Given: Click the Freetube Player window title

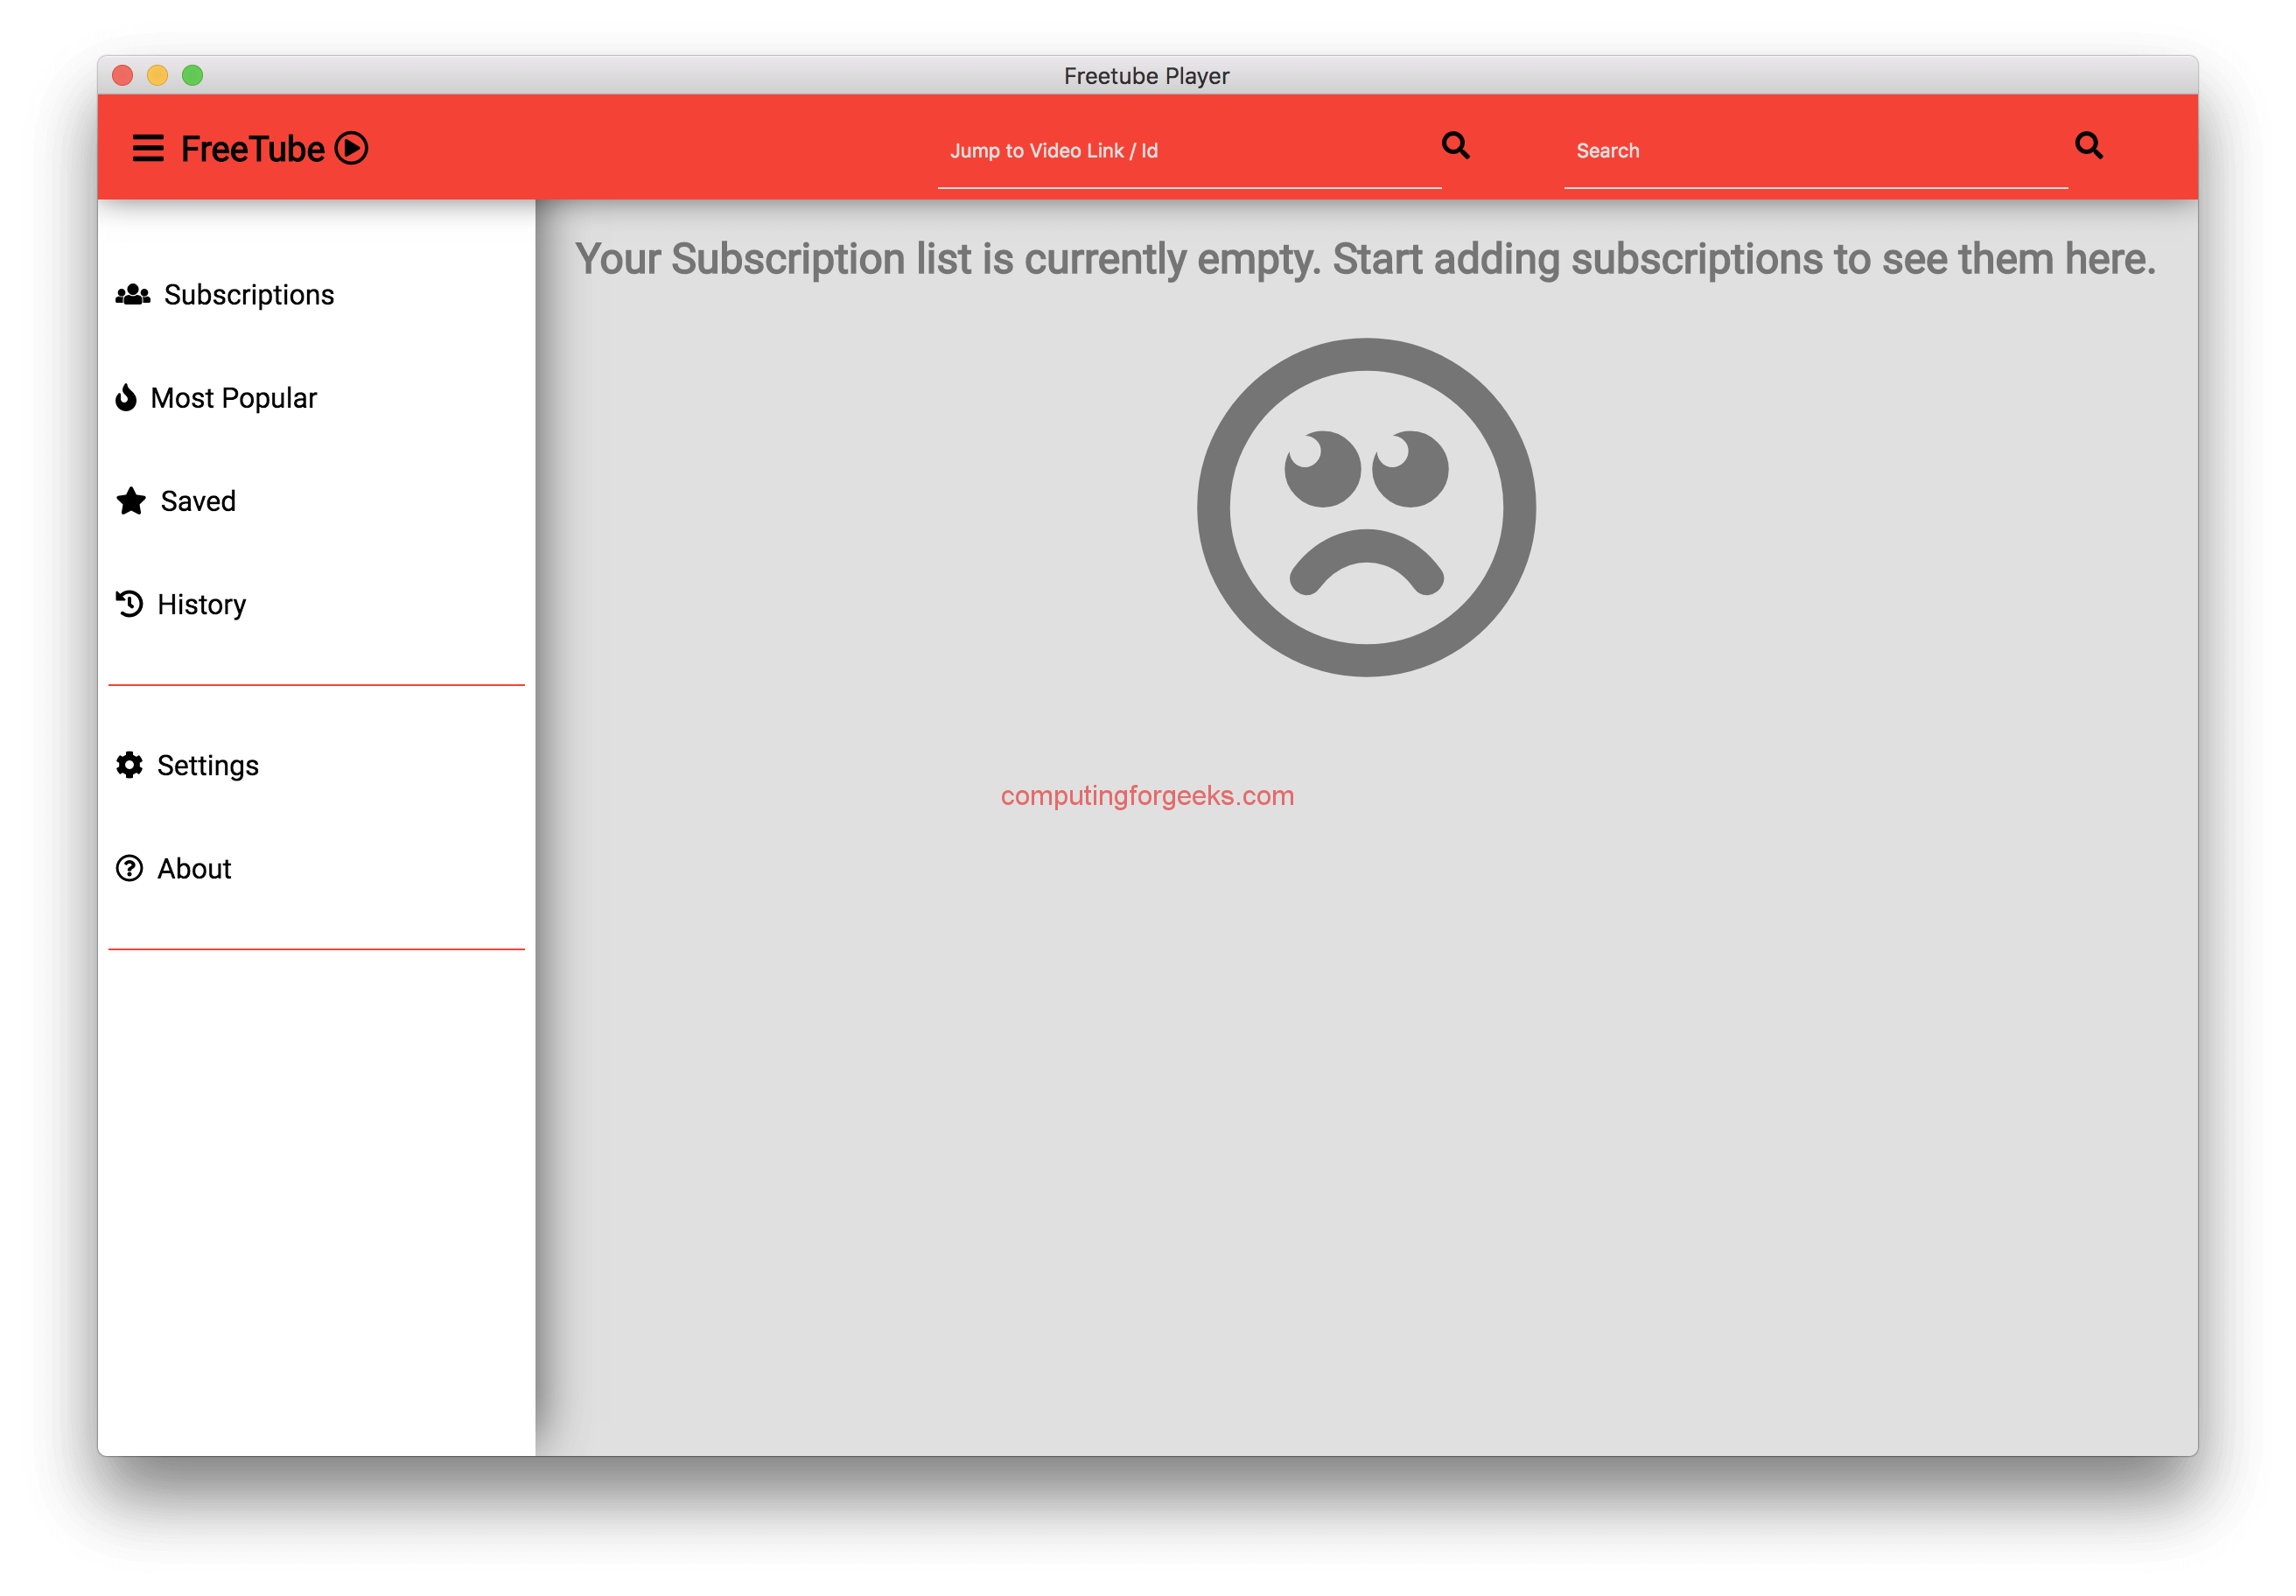Looking at the screenshot, I should (x=1147, y=76).
